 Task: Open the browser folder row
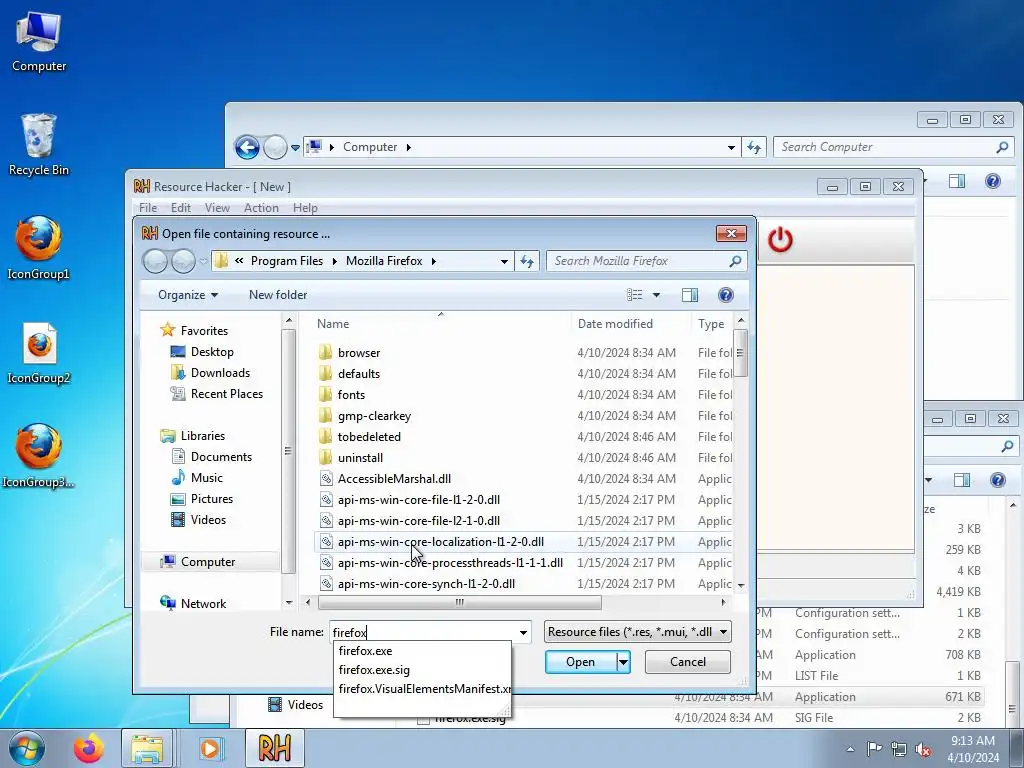(x=522, y=353)
